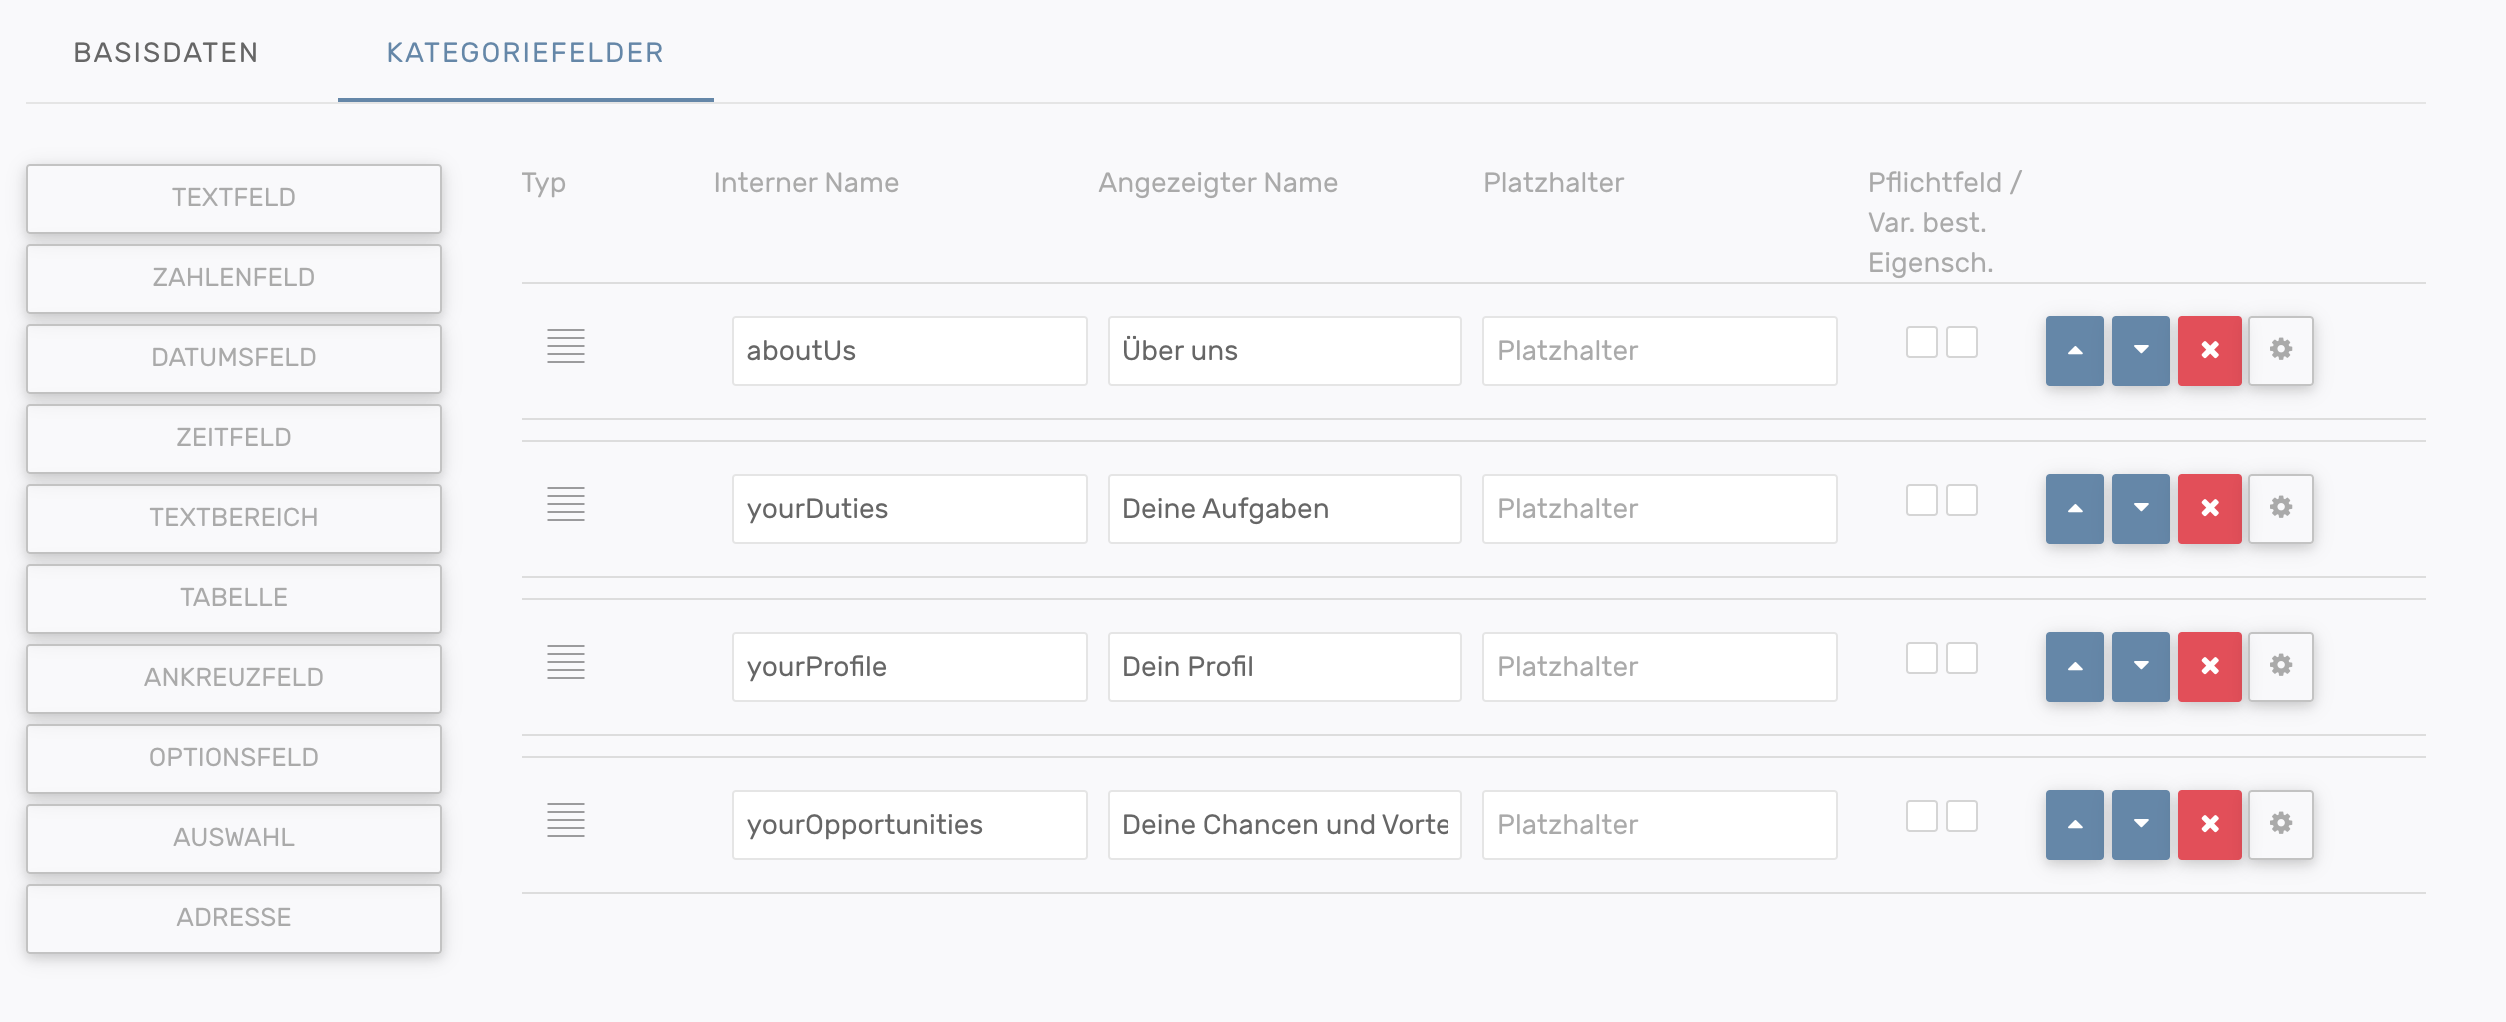
Task: Move yourProfile field up
Action: pos(2074,667)
